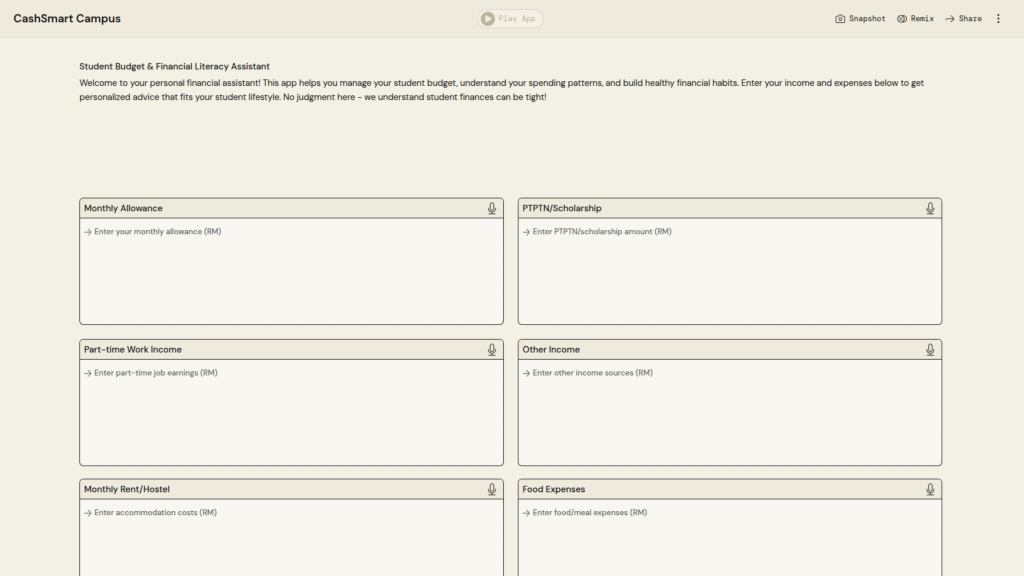Start voice entry for Food Expenses
1024x576 pixels.
tap(930, 489)
